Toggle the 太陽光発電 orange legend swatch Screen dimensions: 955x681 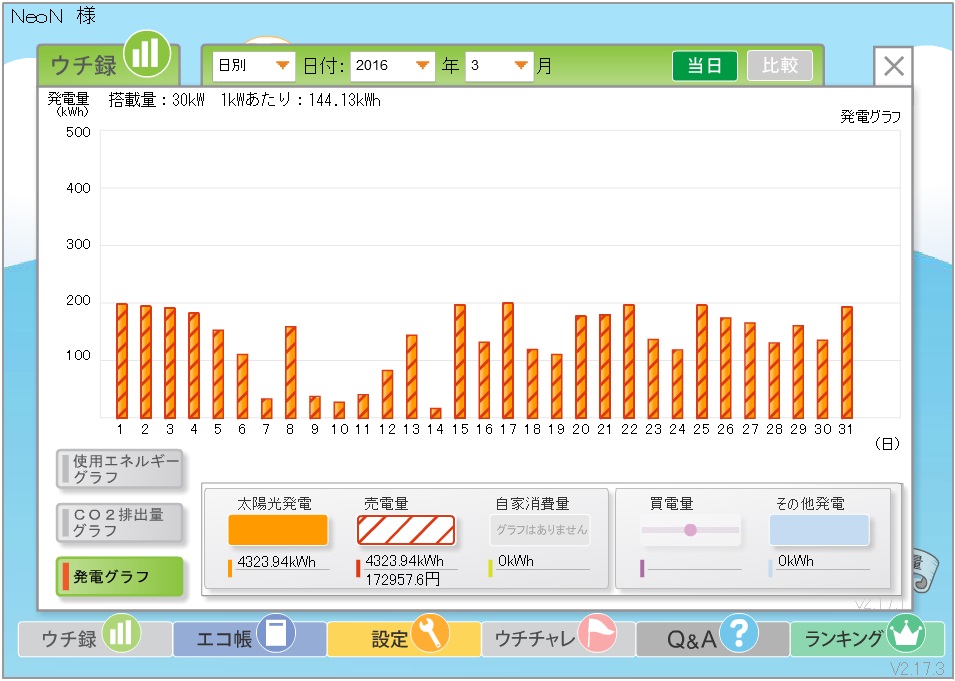278,530
